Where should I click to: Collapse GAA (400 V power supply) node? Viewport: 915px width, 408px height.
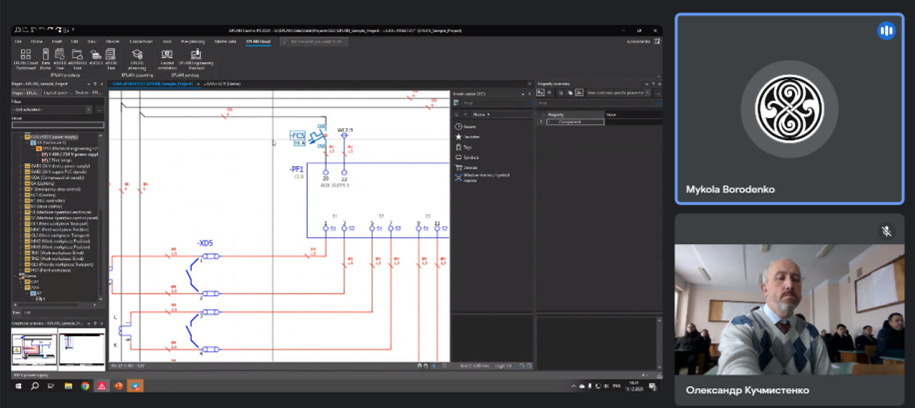(22, 136)
